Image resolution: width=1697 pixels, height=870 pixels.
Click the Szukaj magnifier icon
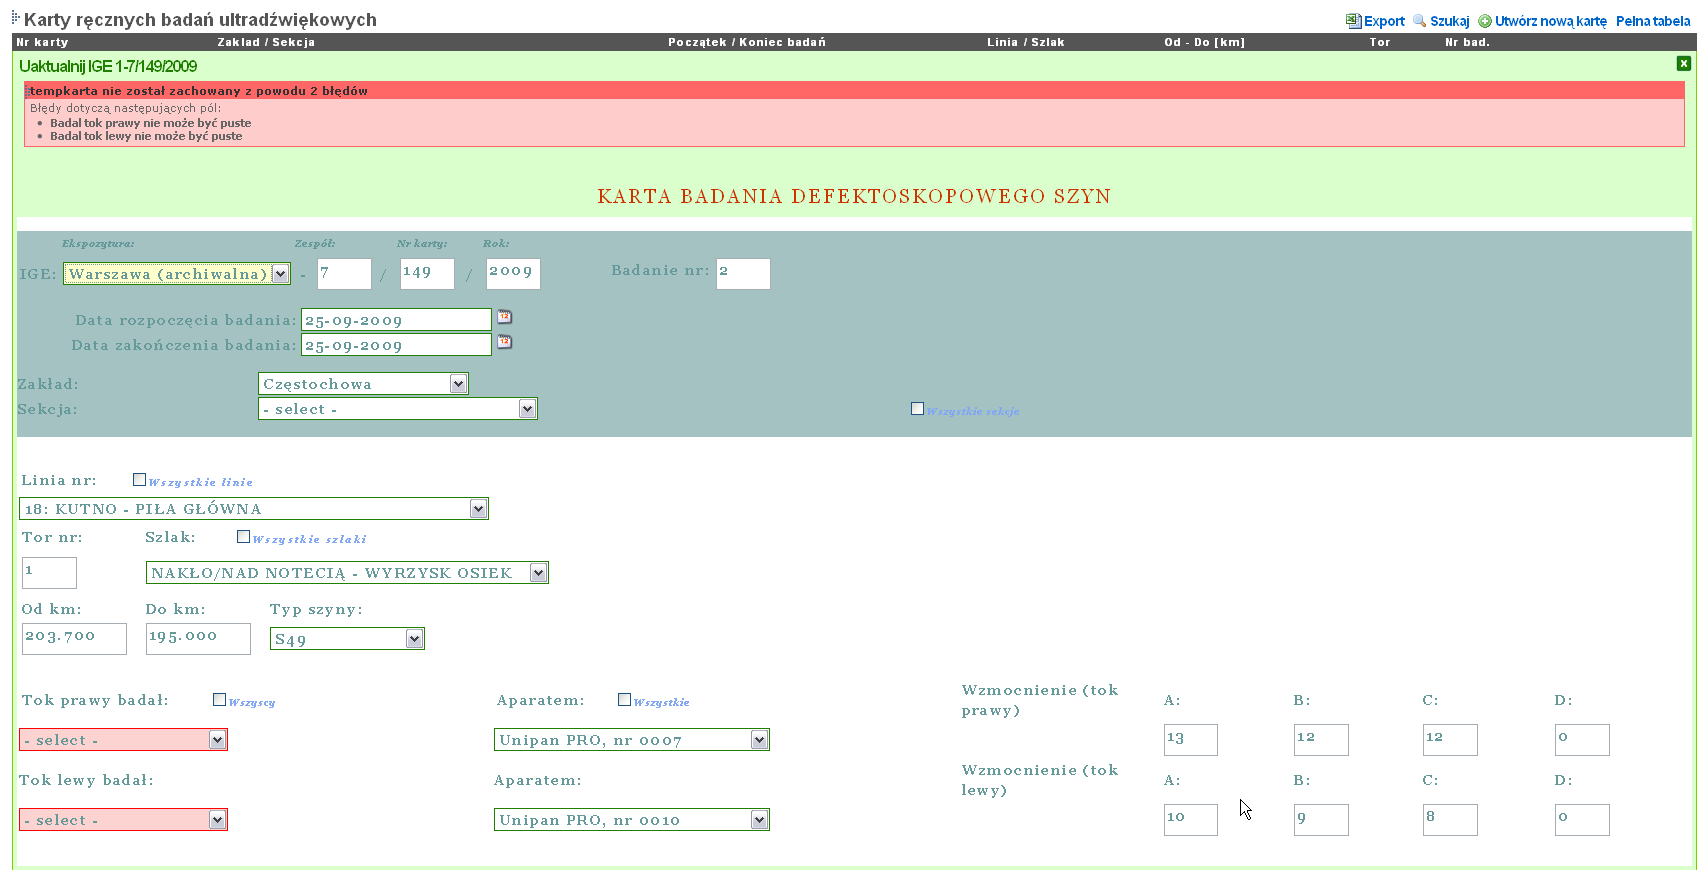pyautogui.click(x=1419, y=21)
